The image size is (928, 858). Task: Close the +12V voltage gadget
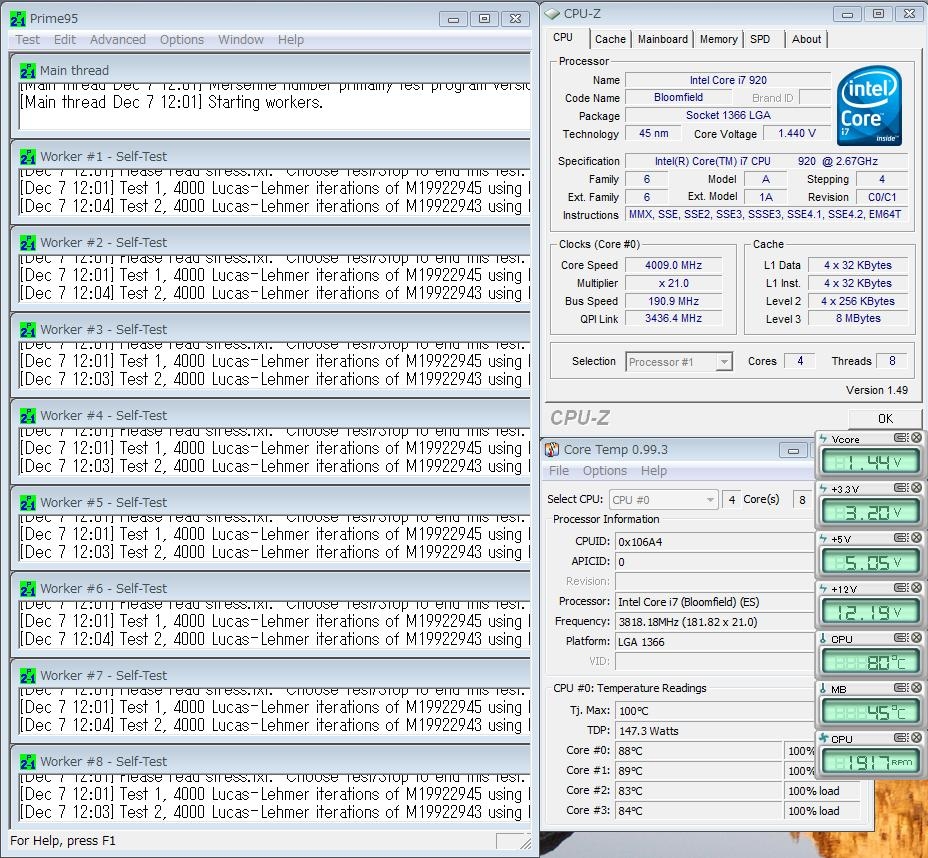click(x=916, y=588)
